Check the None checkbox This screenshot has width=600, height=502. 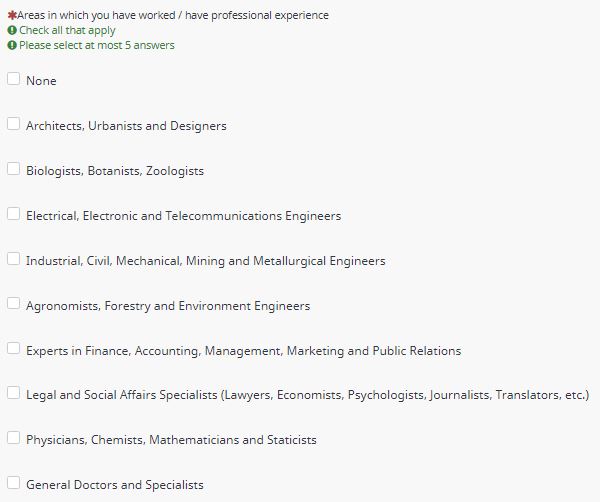[x=13, y=78]
